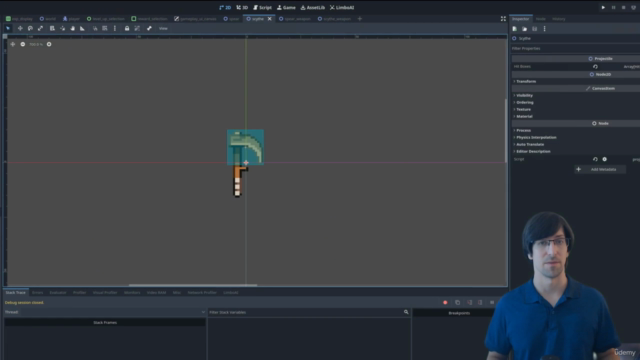
Task: Add a new scene tab with plus
Action: pyautogui.click(x=360, y=19)
